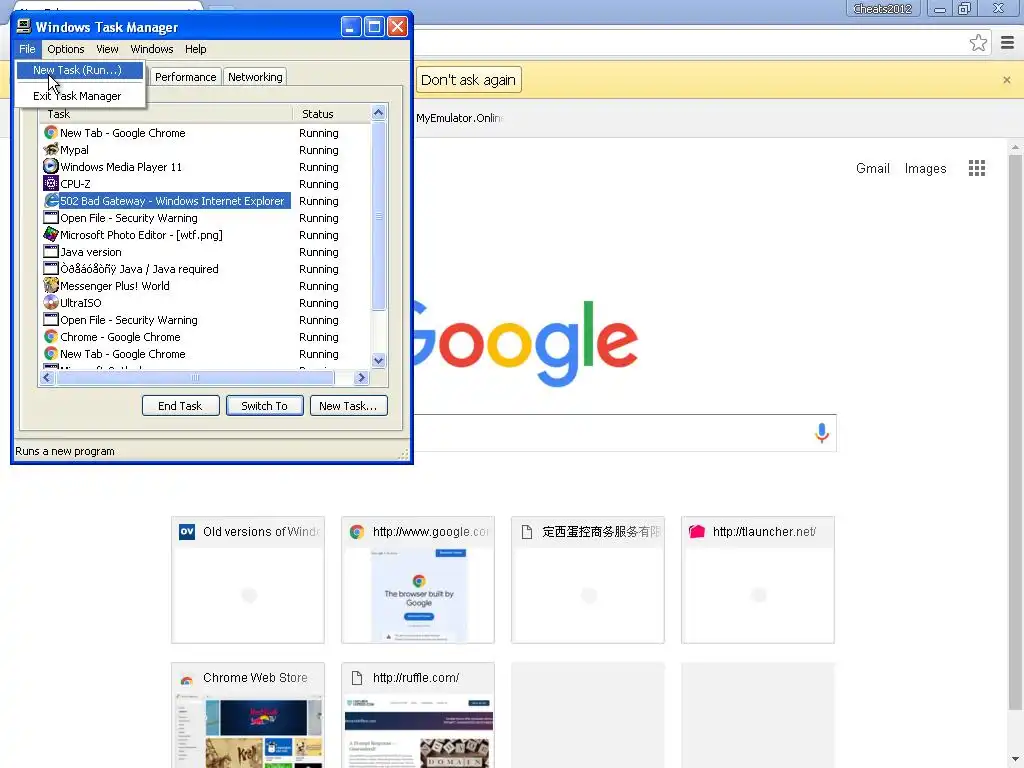Click the Cheats2012 profile button

pyautogui.click(x=882, y=8)
